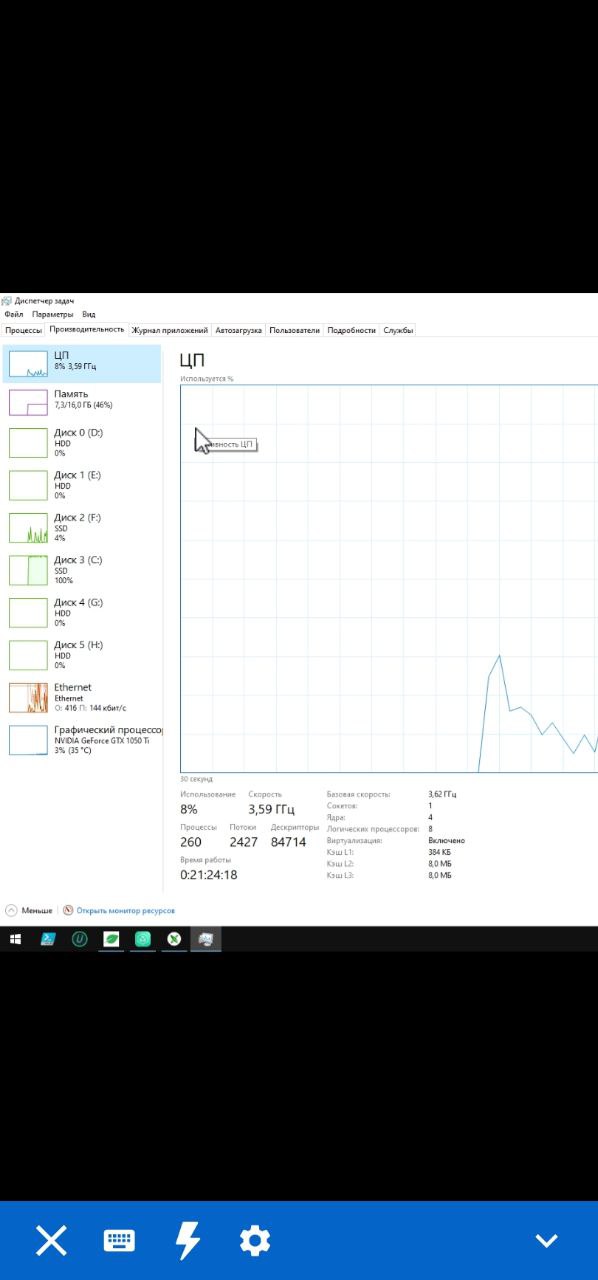Open the Графический процессор GTX 1050 Ti entry

[82, 740]
